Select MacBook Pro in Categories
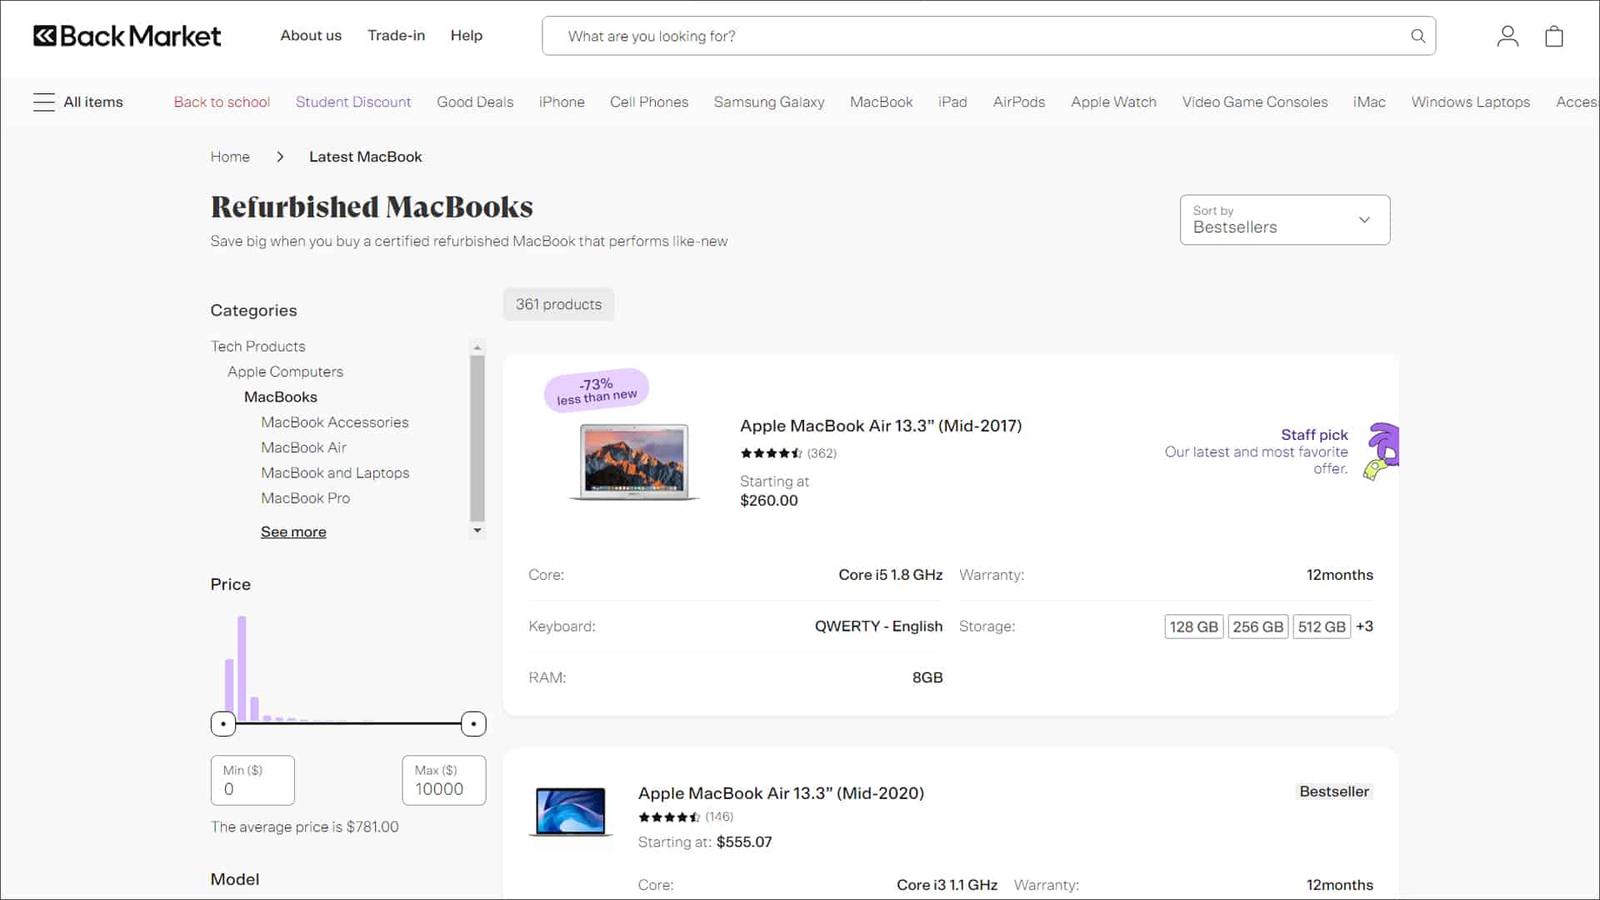 click(x=306, y=498)
